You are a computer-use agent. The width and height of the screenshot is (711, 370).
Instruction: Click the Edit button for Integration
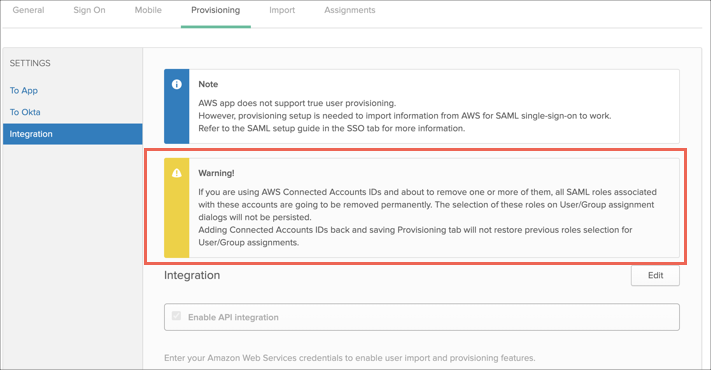[655, 275]
